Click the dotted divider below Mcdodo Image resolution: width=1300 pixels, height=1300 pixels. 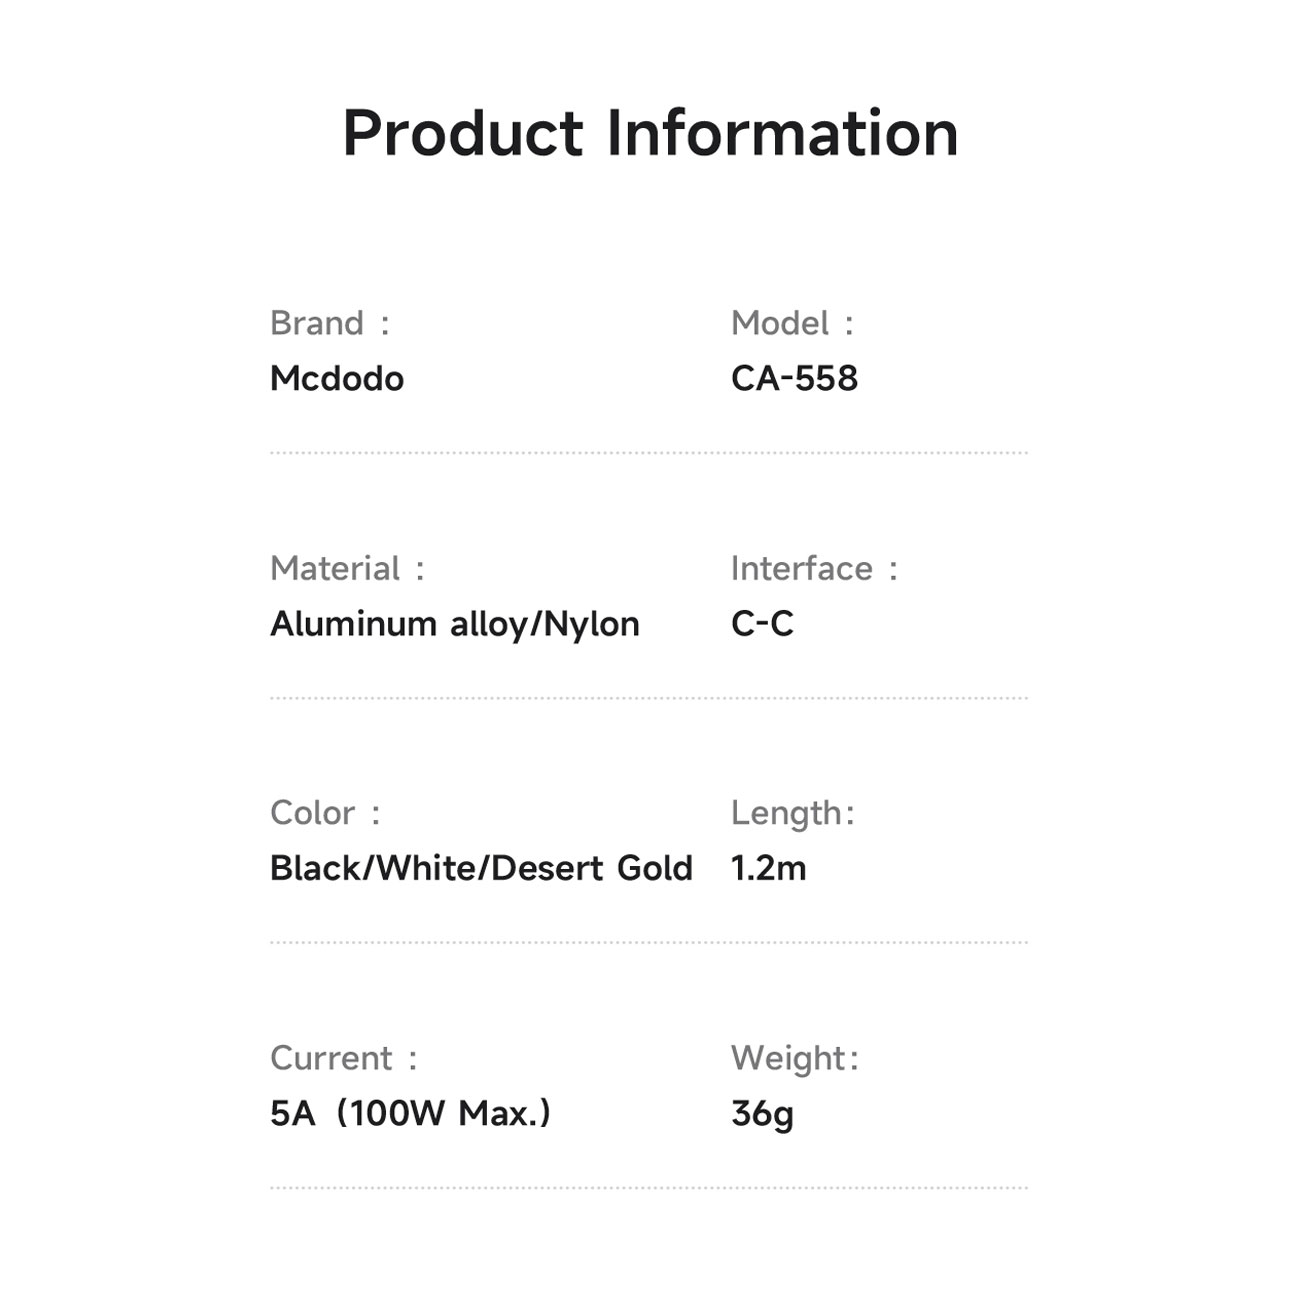pos(649,453)
